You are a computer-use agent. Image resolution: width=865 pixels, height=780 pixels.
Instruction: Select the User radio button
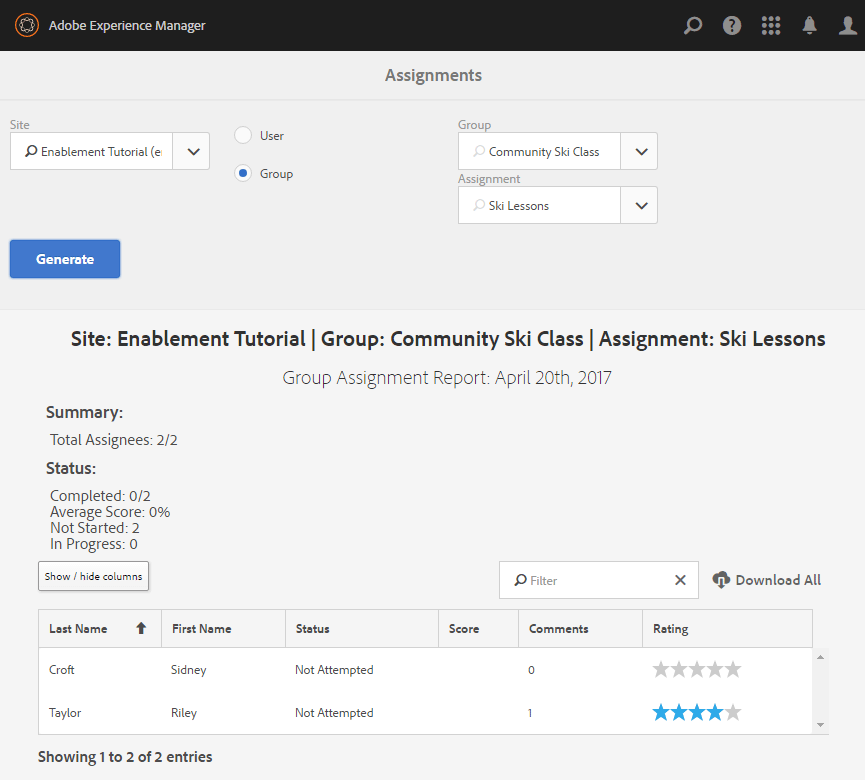coord(243,135)
